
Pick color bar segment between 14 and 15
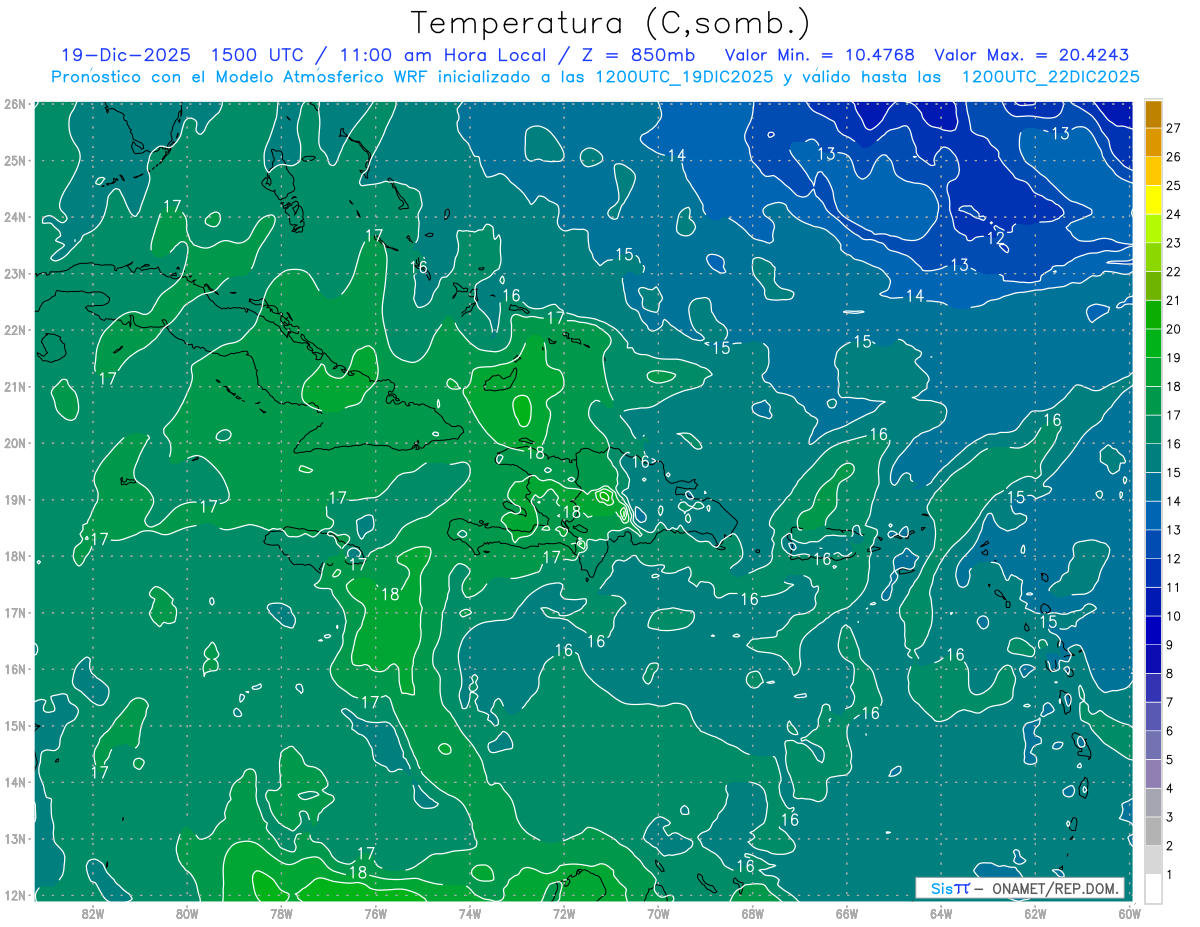tap(1153, 487)
